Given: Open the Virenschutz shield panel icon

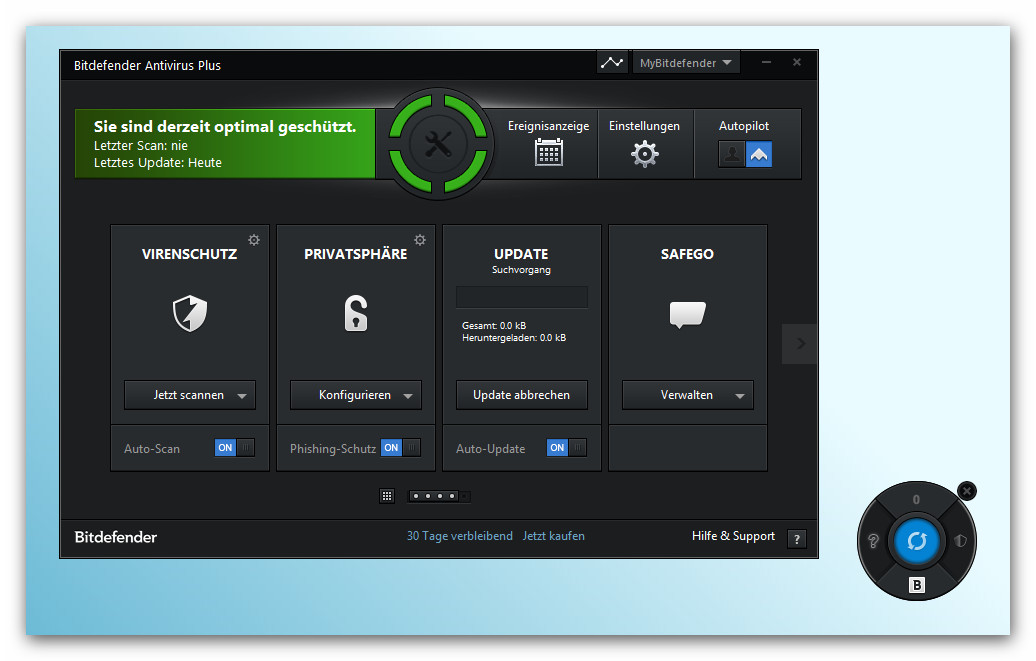Looking at the screenshot, I should (x=189, y=313).
